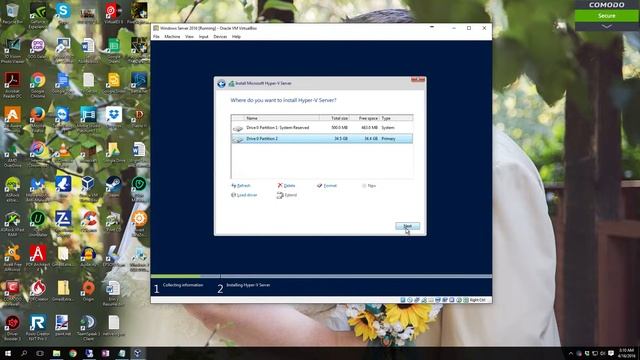Open Mozilla Firefox desktop shortcut

tap(38, 119)
